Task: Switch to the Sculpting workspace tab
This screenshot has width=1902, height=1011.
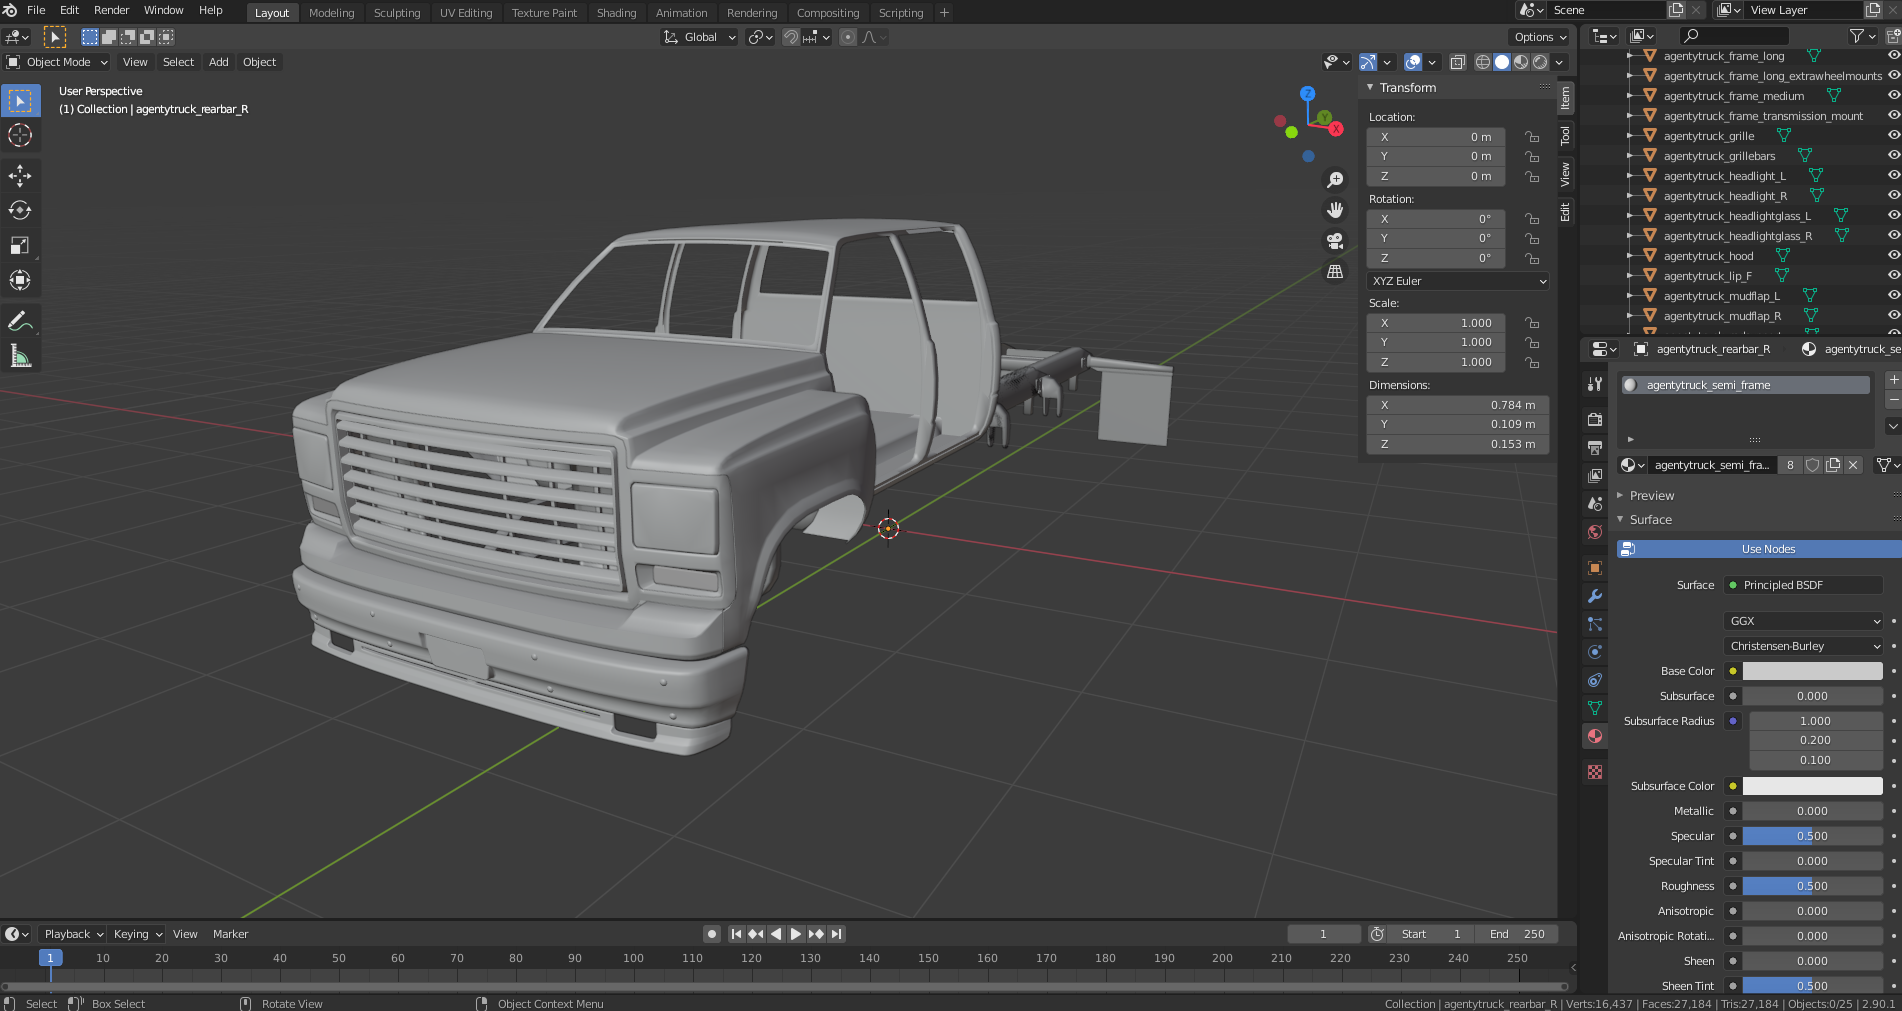Action: pyautogui.click(x=396, y=13)
